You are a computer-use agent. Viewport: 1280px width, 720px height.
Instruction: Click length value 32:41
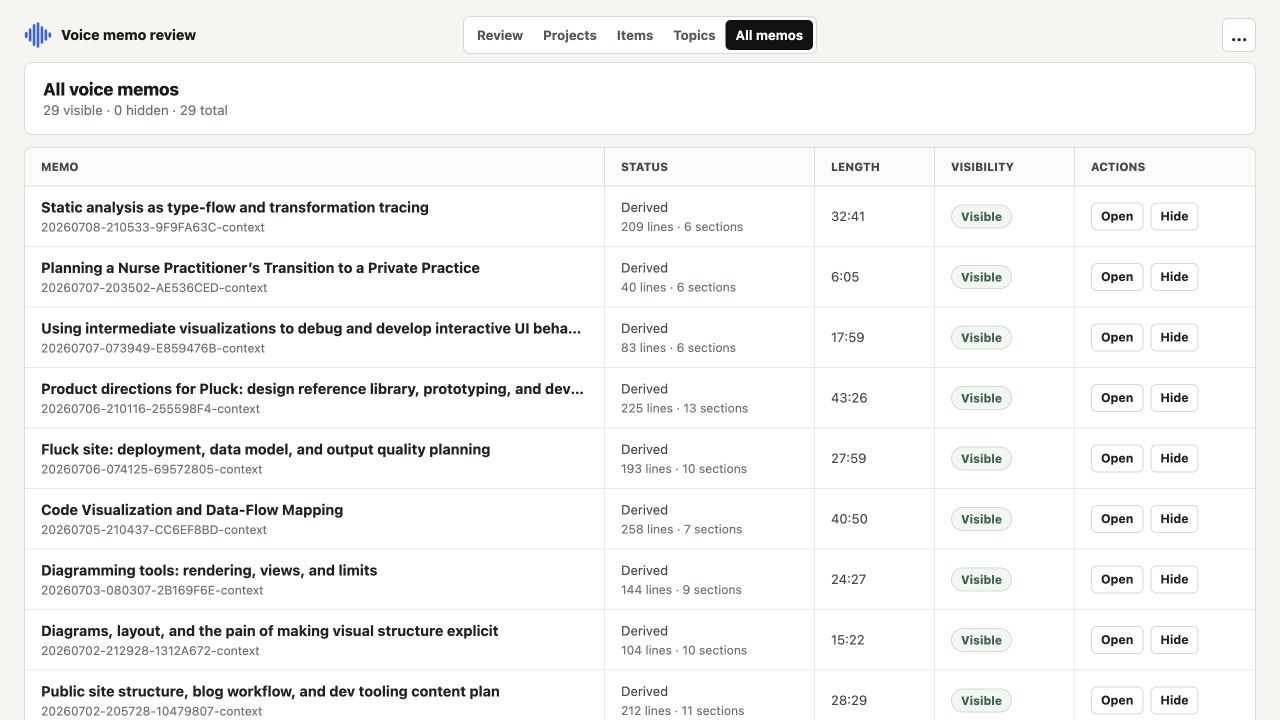pyautogui.click(x=848, y=216)
